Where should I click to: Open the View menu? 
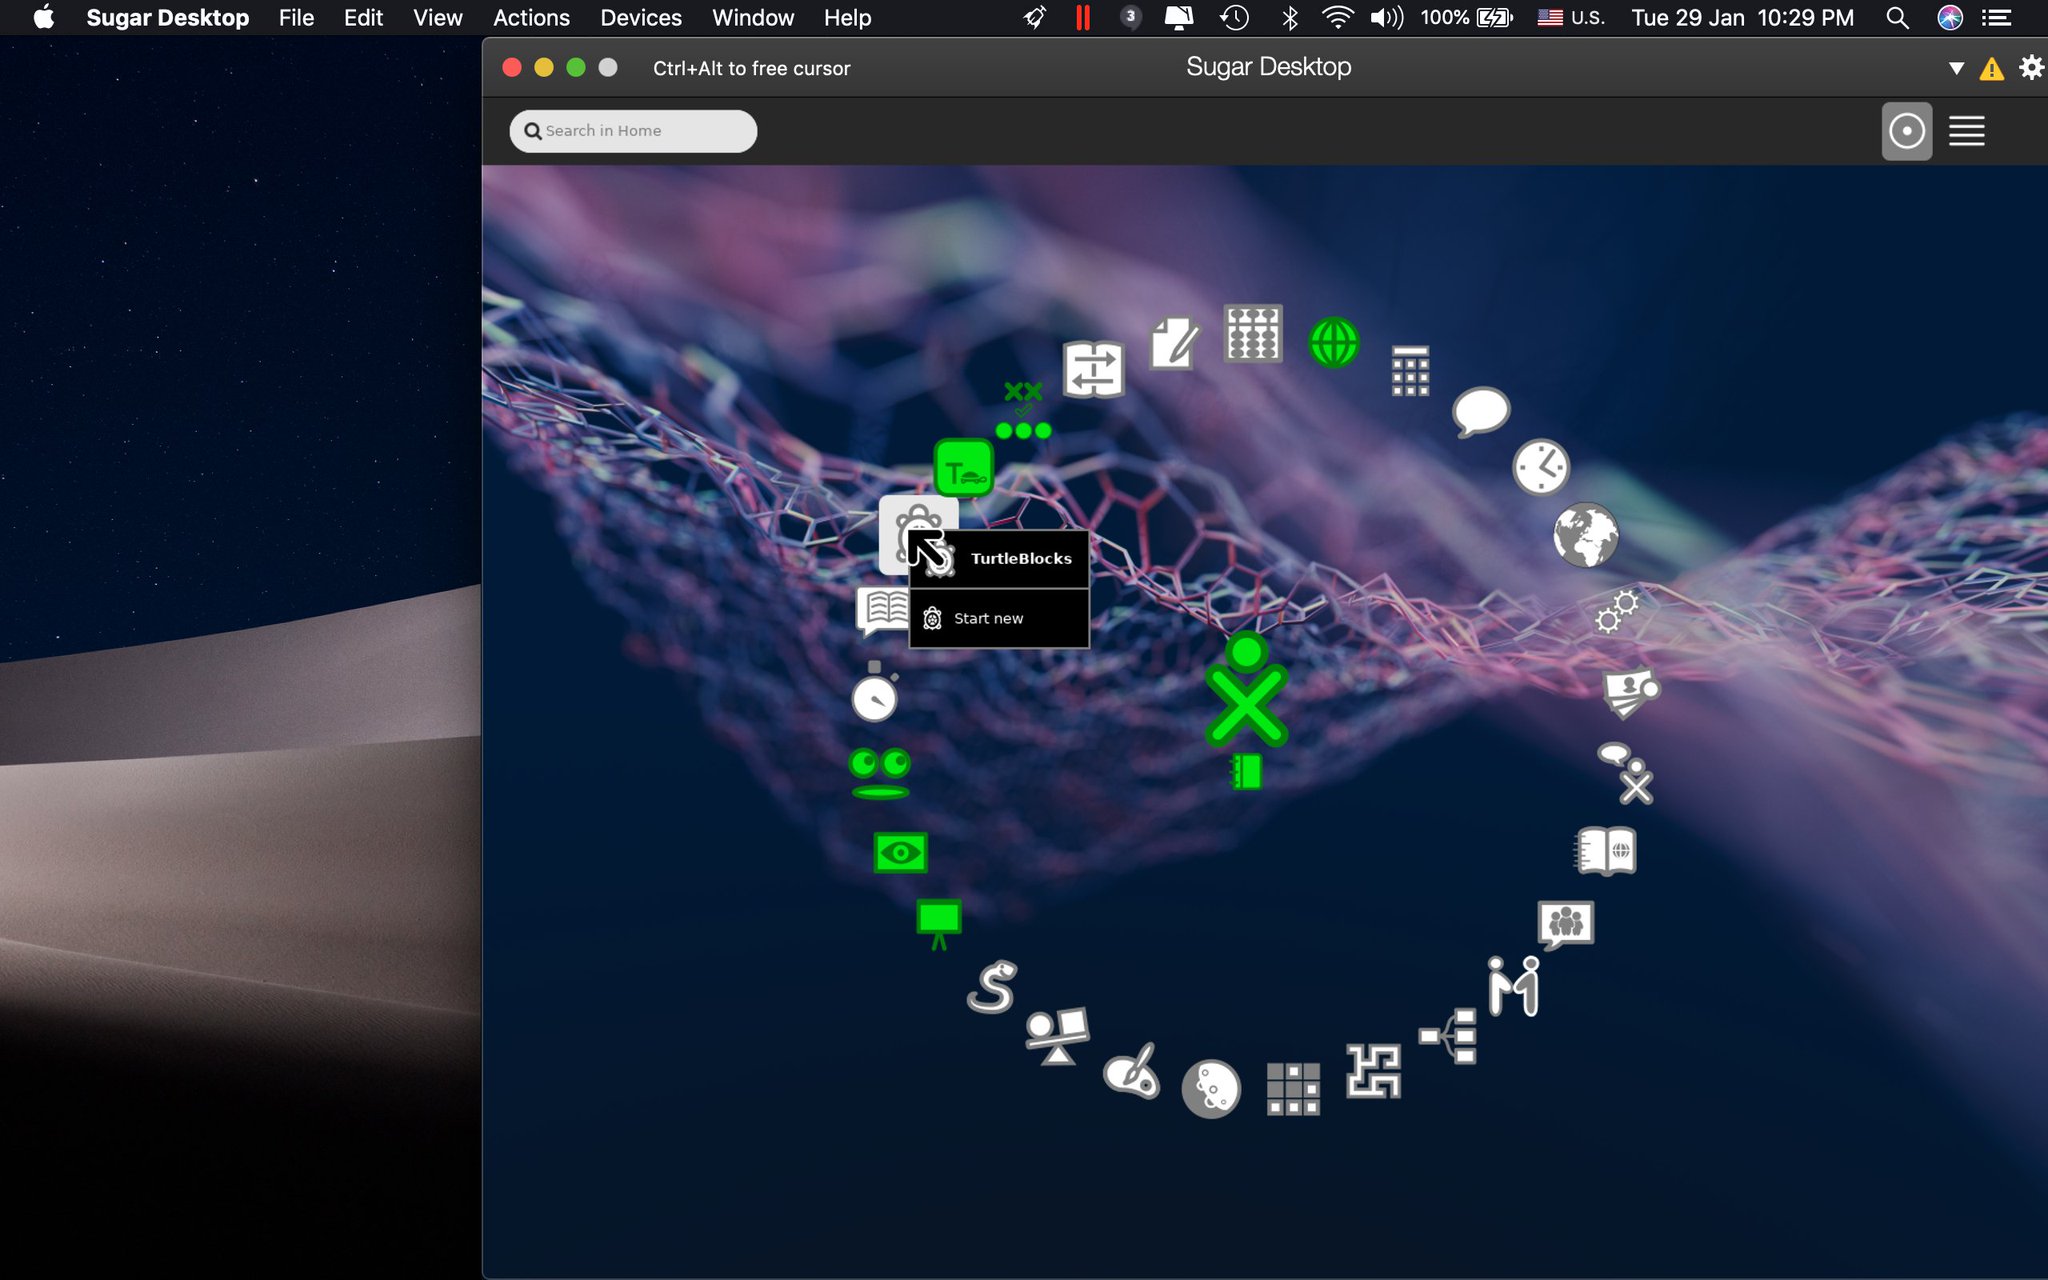pos(438,18)
